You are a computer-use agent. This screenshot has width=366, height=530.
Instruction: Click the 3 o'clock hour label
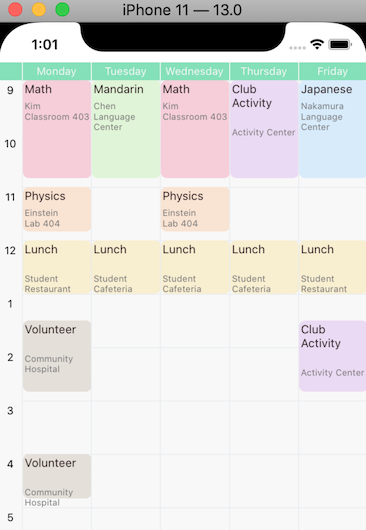pyautogui.click(x=10, y=411)
